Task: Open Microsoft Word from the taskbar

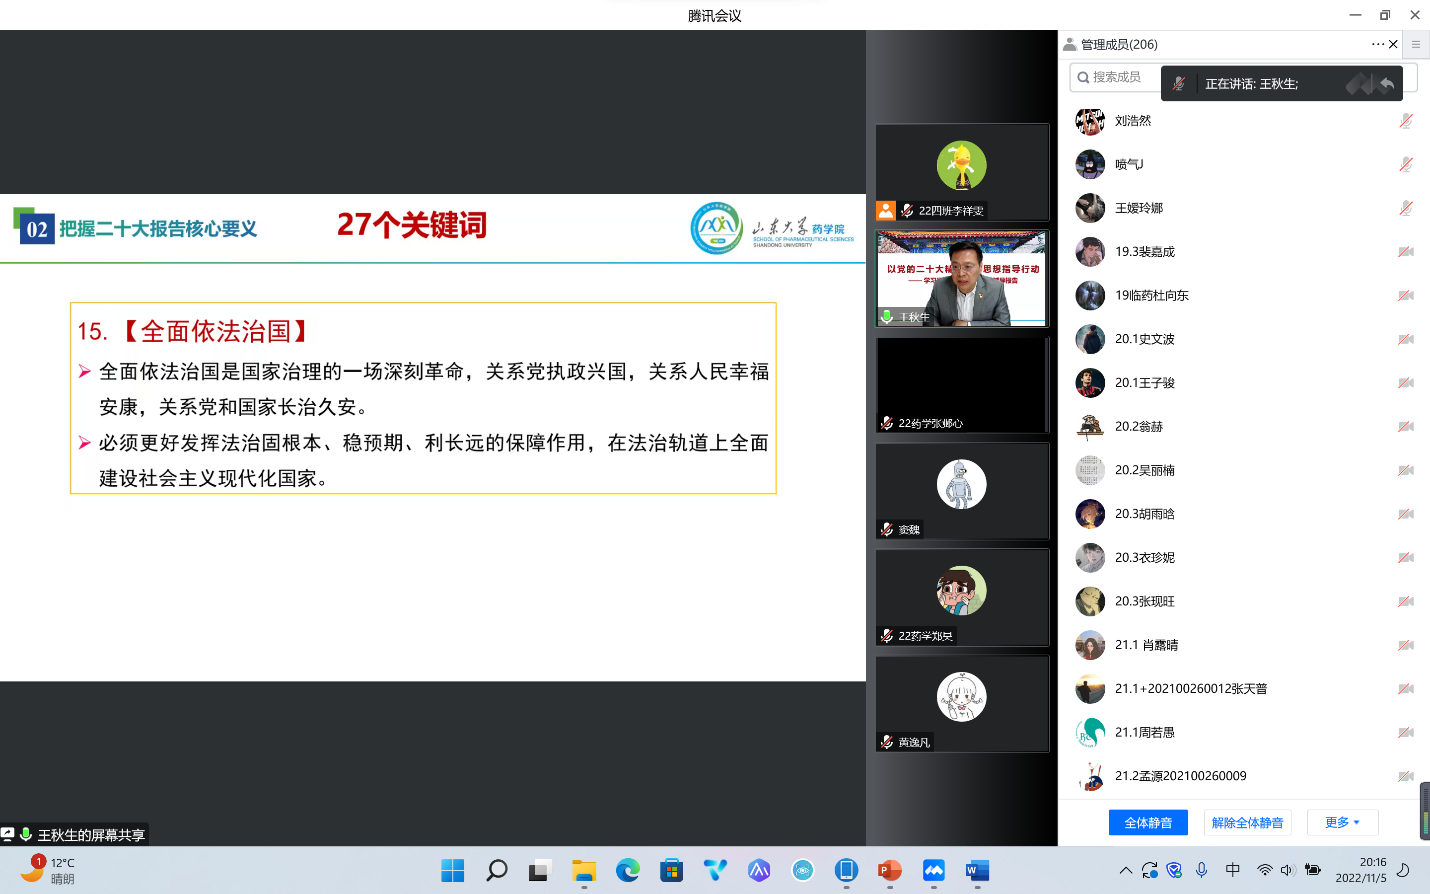Action: tap(976, 871)
